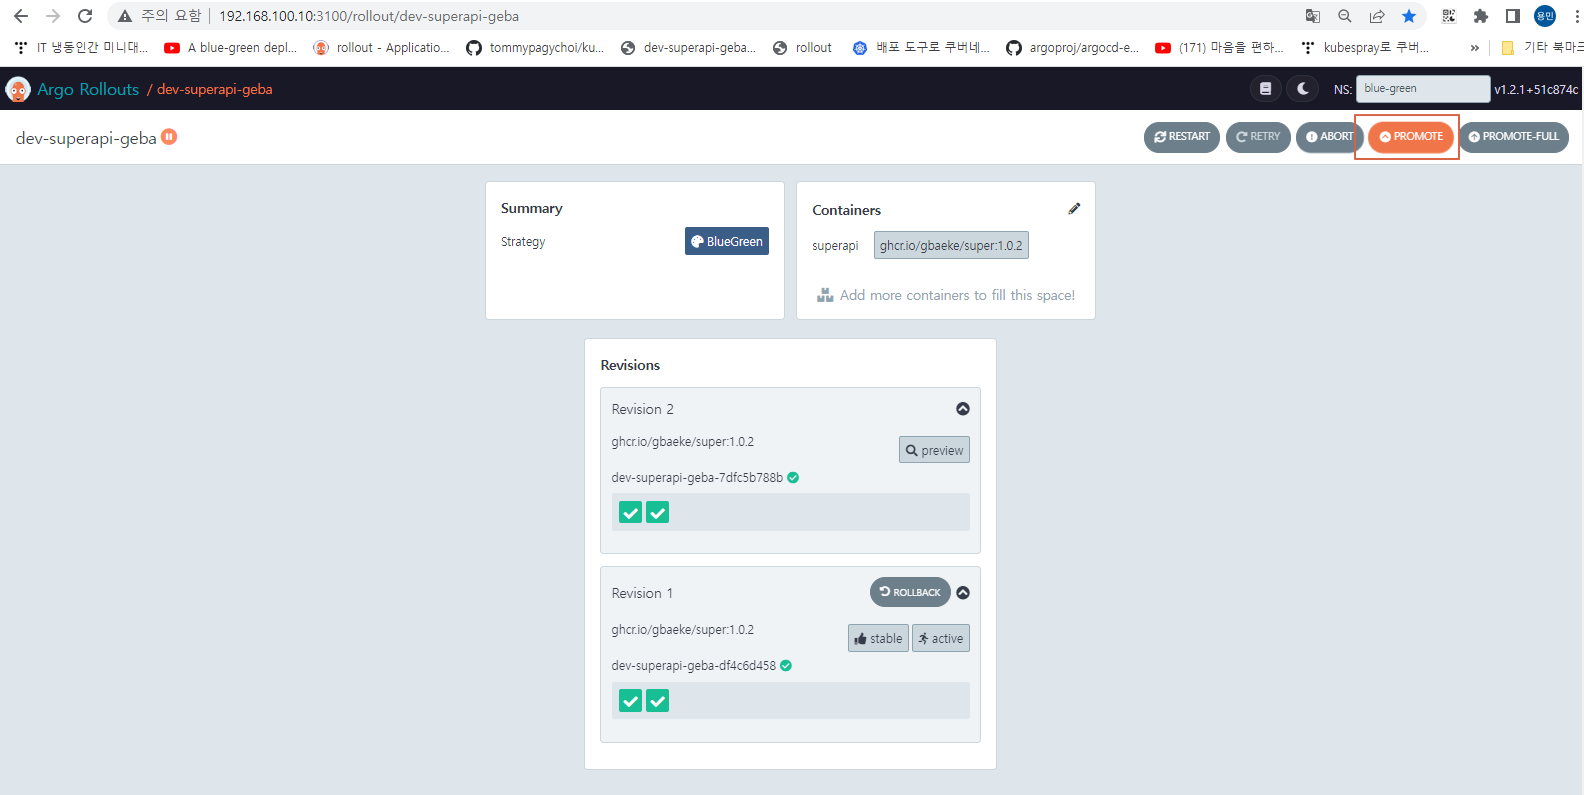Click second pod checkmark in Revision 2
This screenshot has height=795, width=1584.
point(657,513)
